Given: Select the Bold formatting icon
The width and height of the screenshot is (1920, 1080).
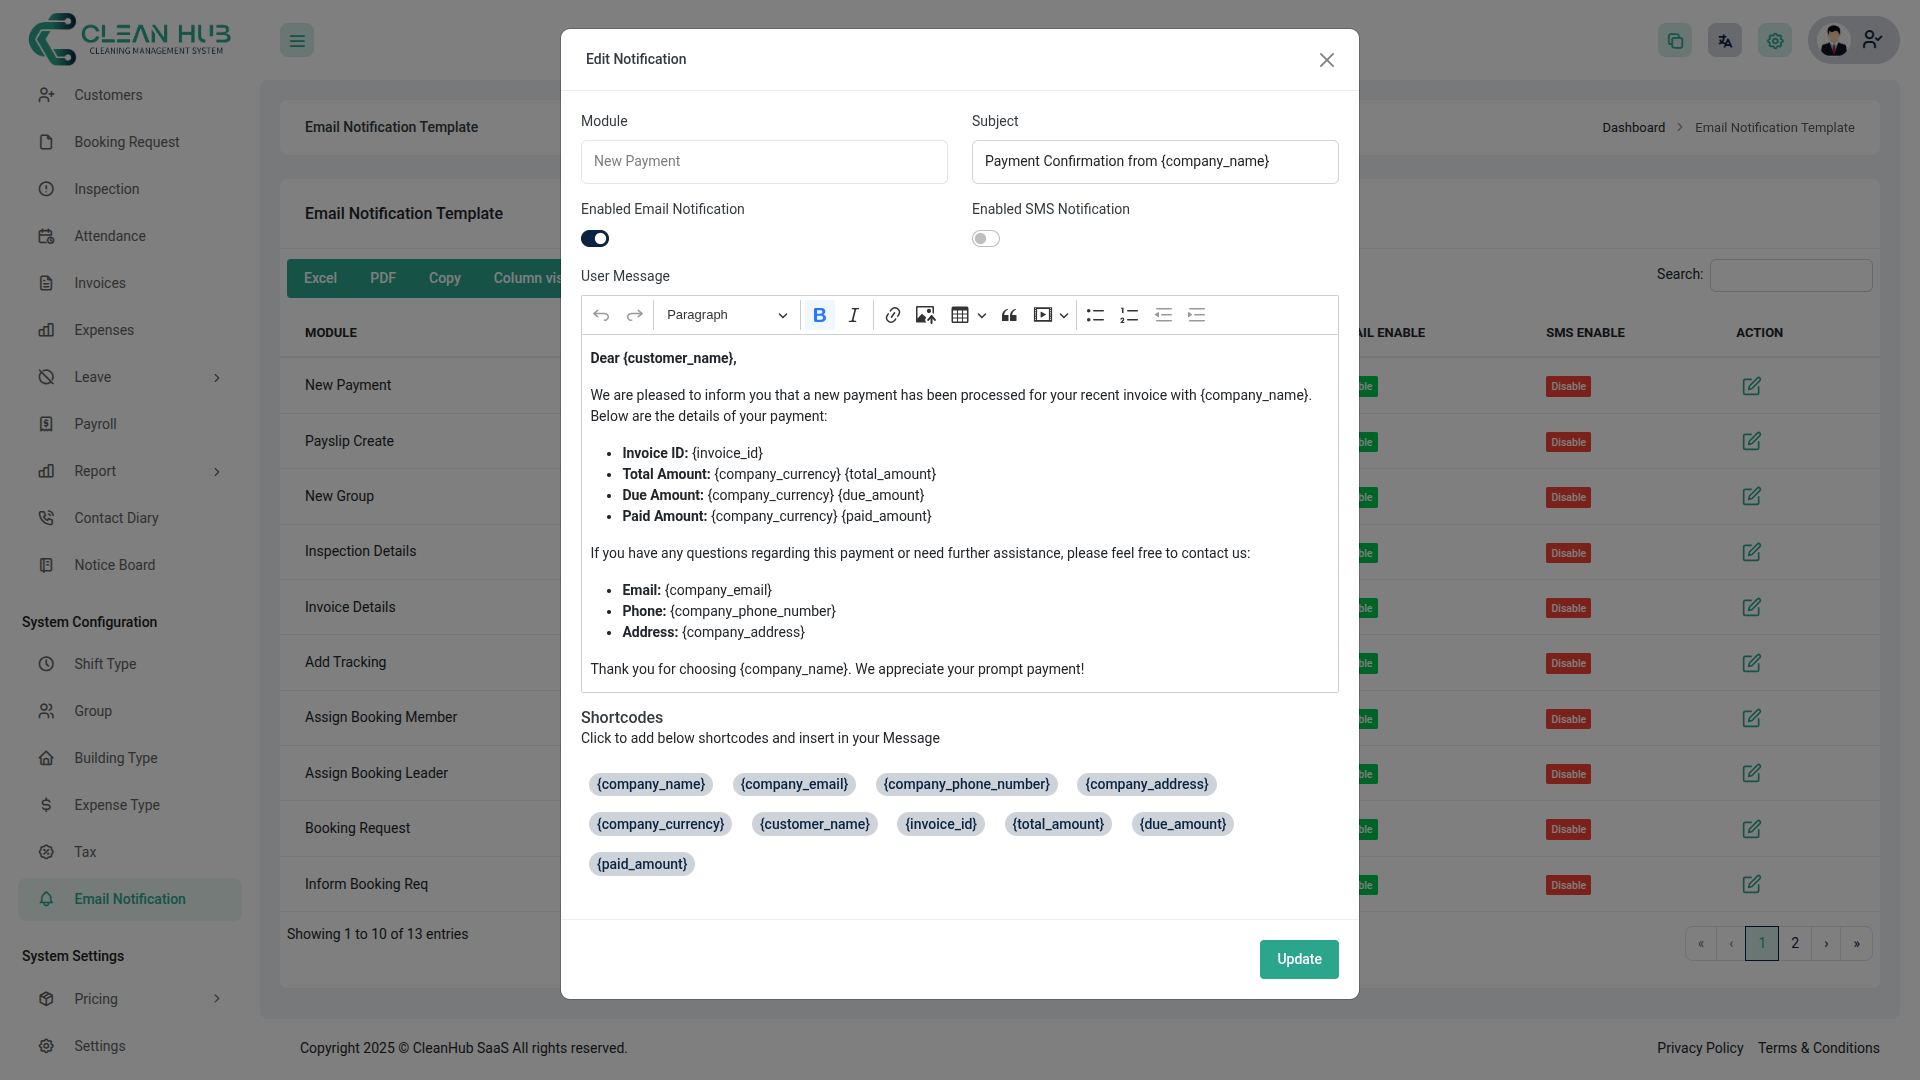Looking at the screenshot, I should coord(820,314).
